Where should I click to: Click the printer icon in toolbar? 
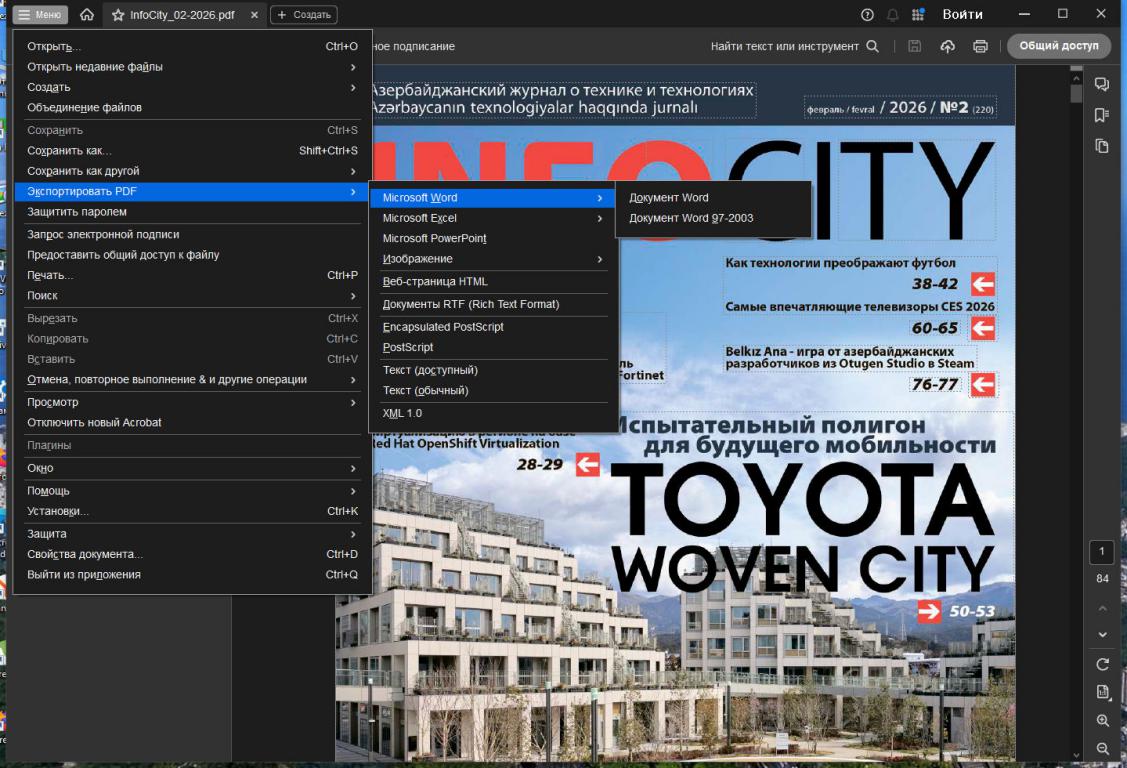pyautogui.click(x=980, y=46)
